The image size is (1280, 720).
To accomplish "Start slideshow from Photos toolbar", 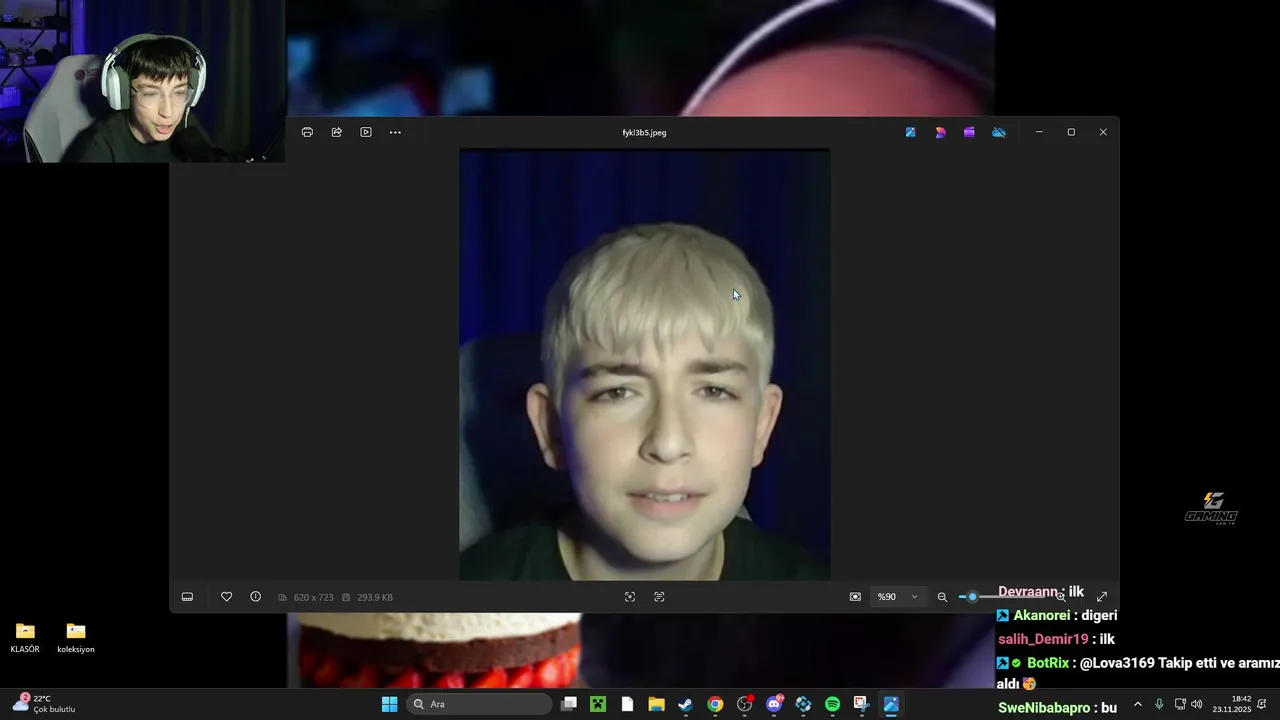I will (x=366, y=132).
